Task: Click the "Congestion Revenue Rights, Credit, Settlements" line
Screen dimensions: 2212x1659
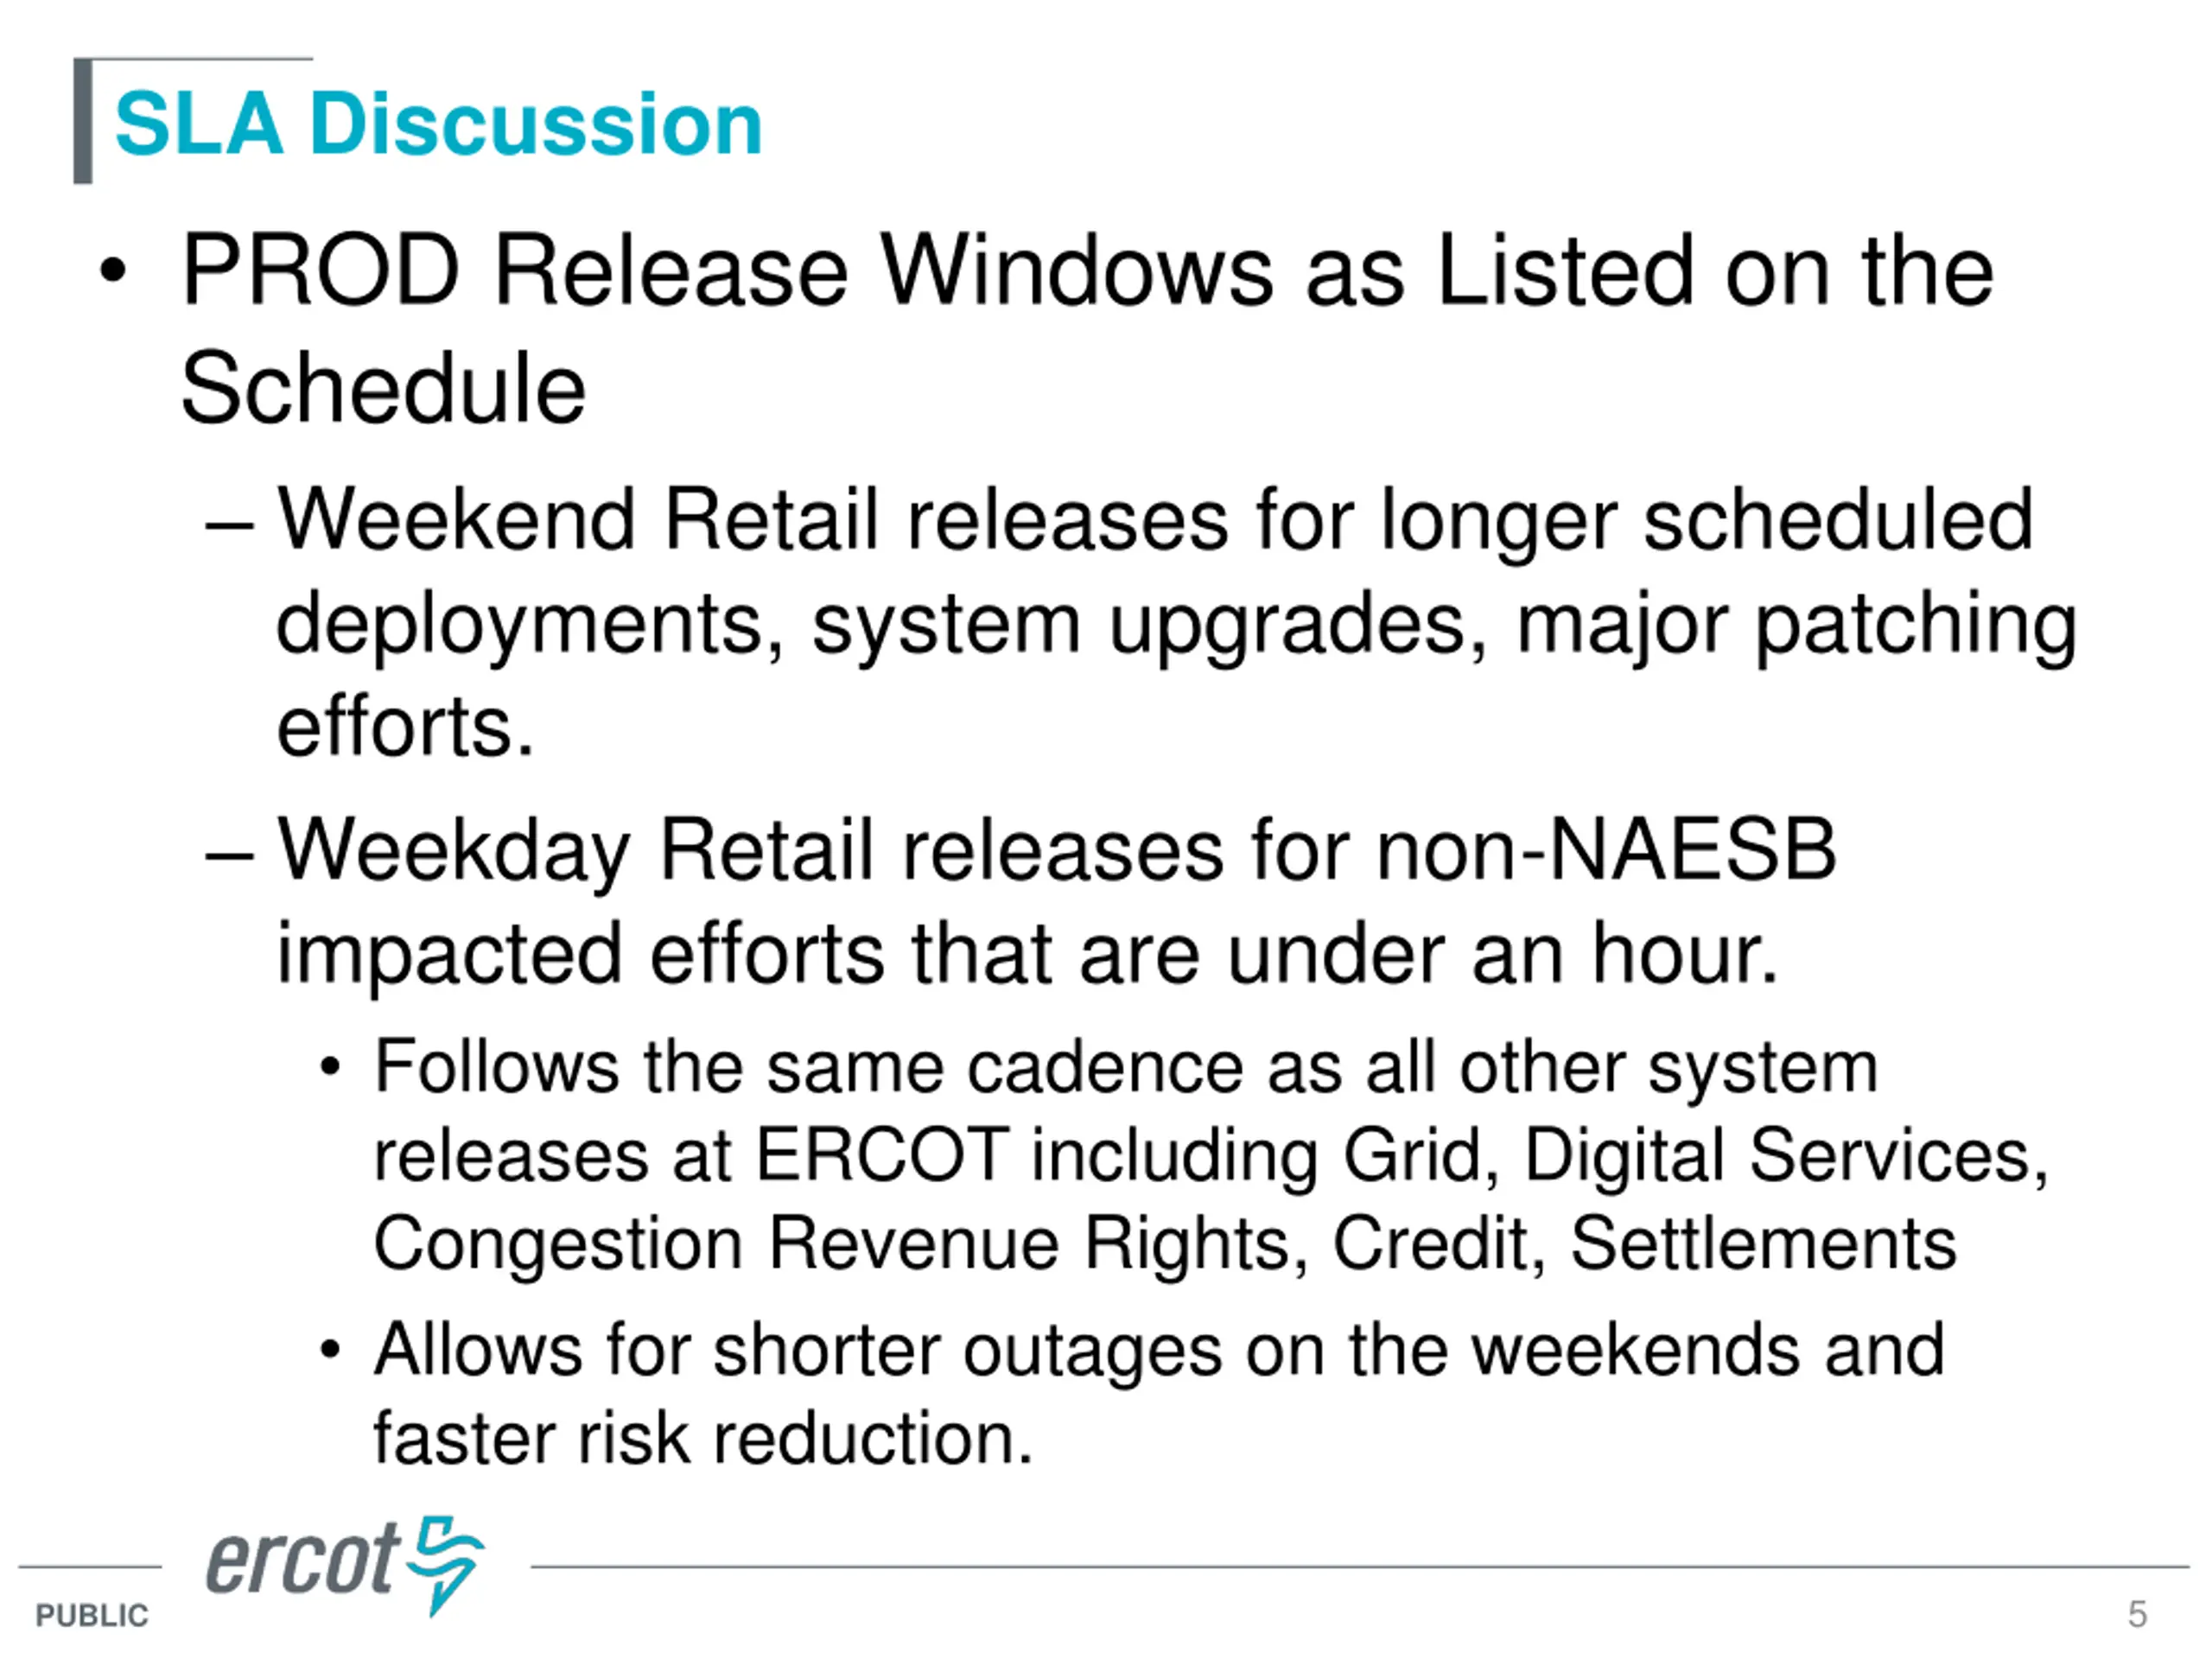Action: pos(1165,1243)
